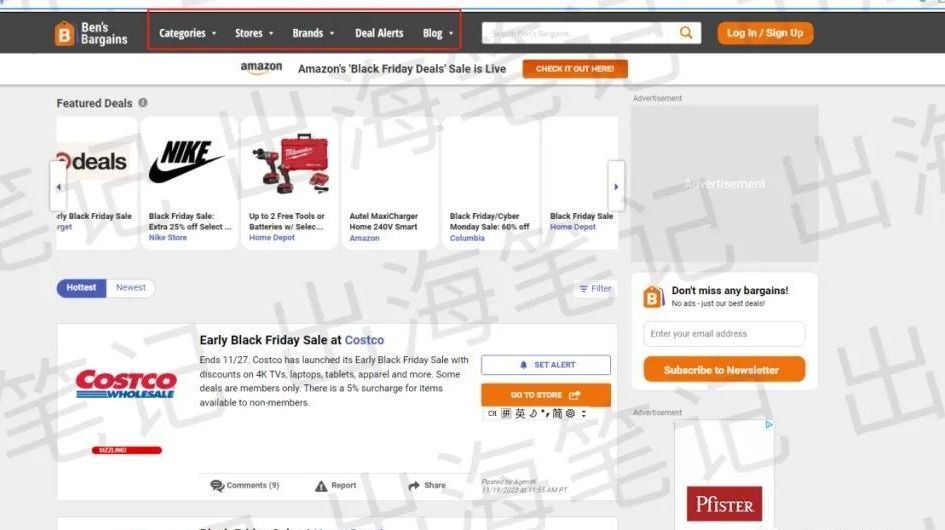Open the Nike featured deal image
Image resolution: width=945 pixels, height=530 pixels.
[186, 161]
